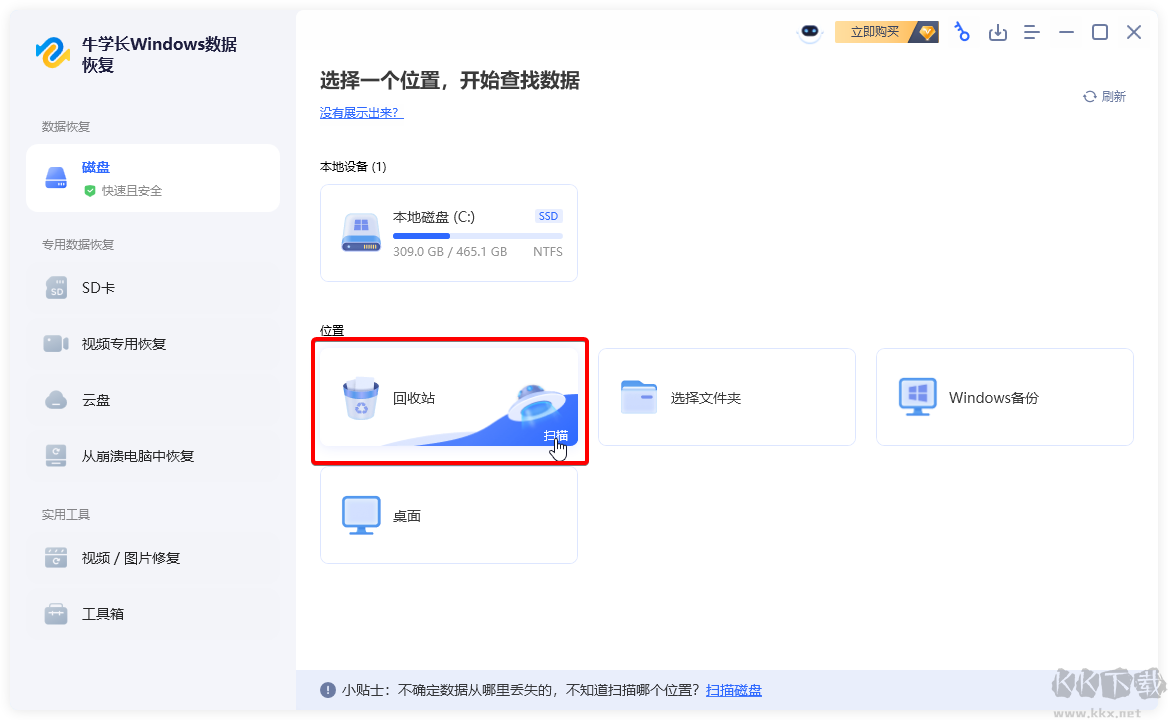Open the hamburger menu in title bar
The height and width of the screenshot is (720, 1168).
1031,31
